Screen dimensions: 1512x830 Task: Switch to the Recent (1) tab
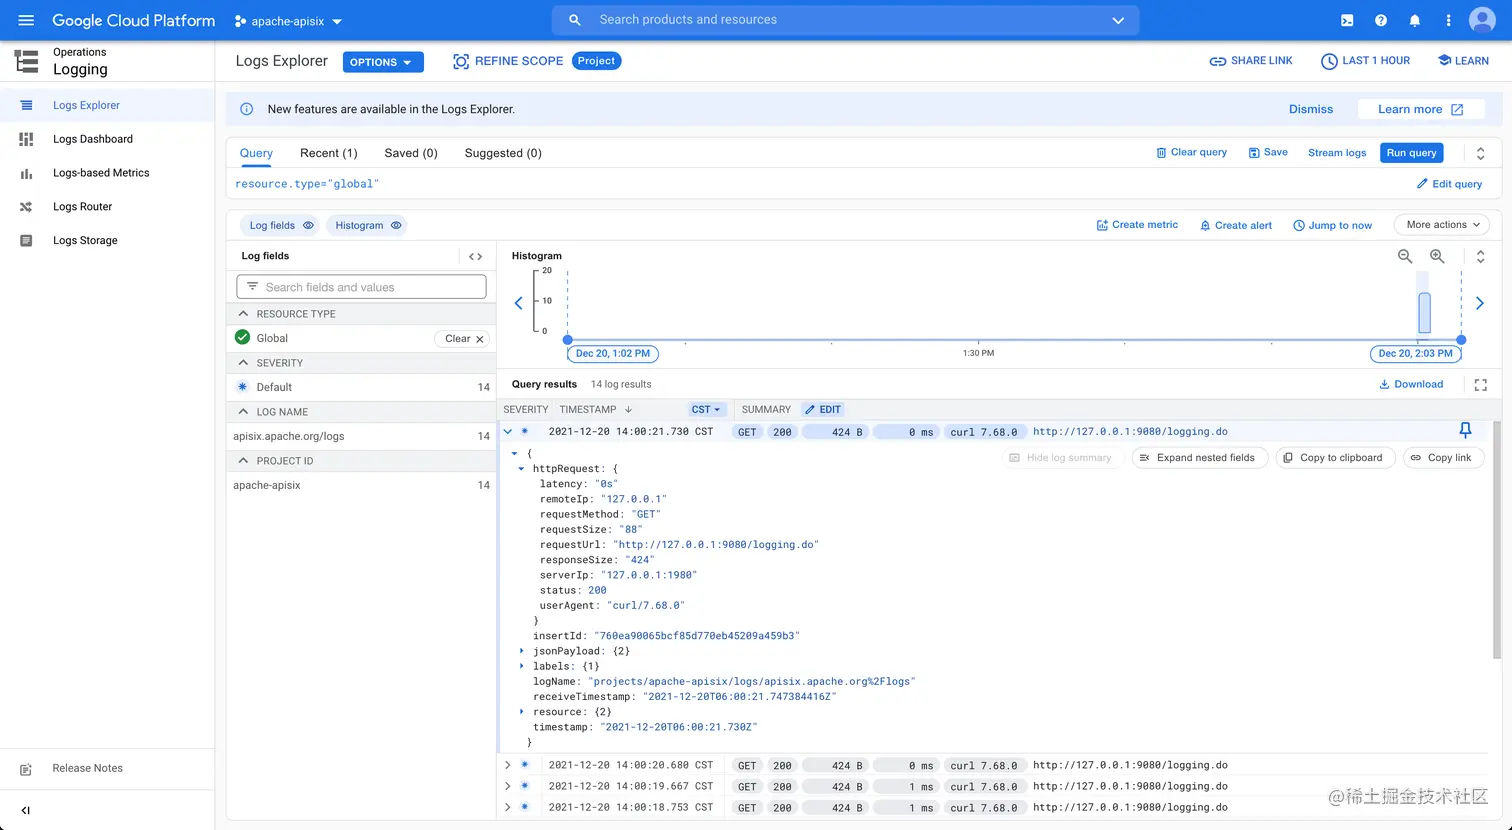tap(328, 153)
